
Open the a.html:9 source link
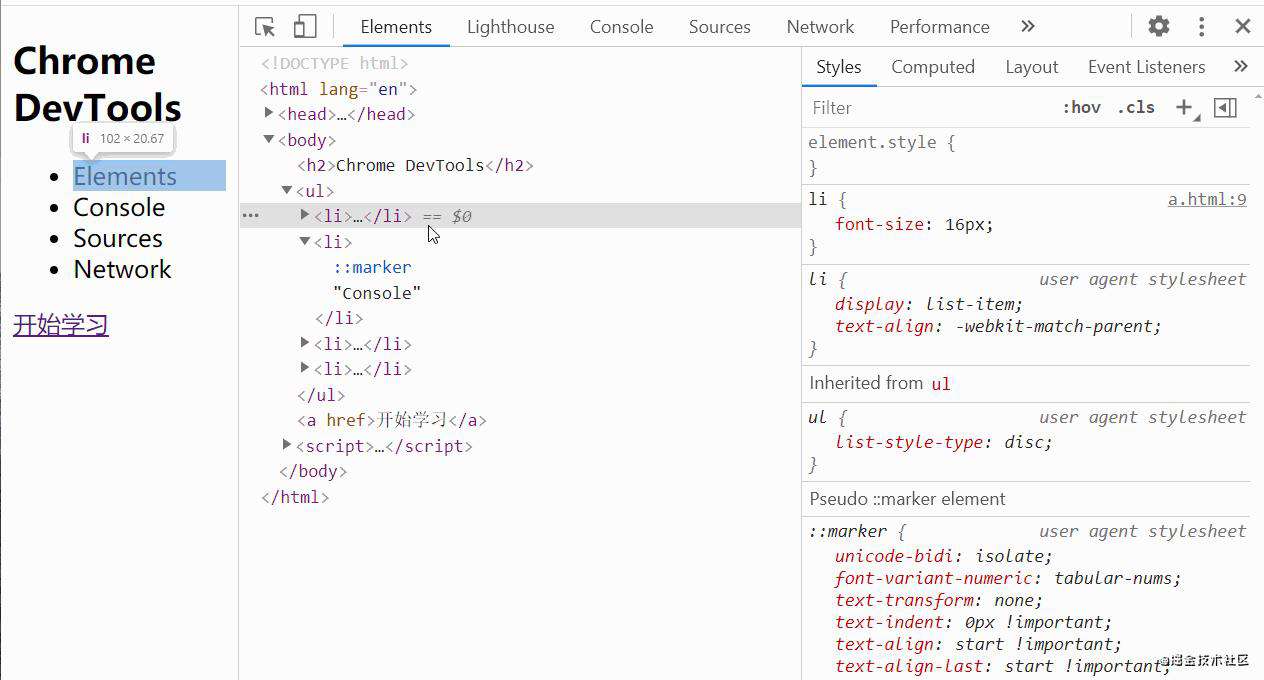click(x=1207, y=200)
